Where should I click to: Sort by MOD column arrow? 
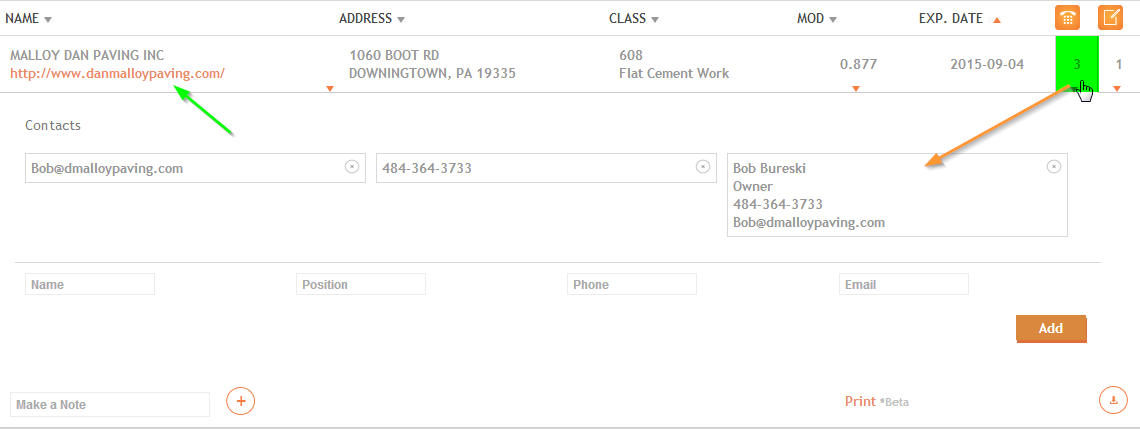(x=833, y=20)
